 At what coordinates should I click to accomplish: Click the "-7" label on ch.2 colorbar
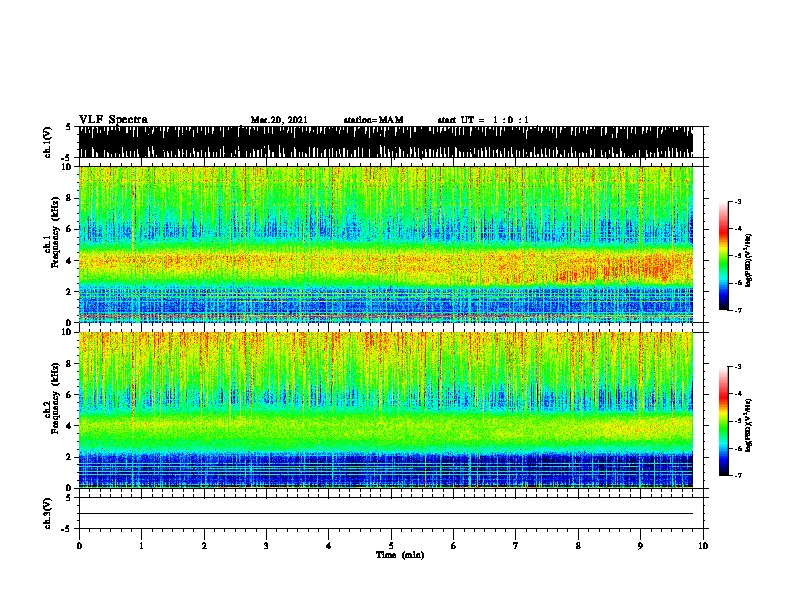click(x=737, y=475)
